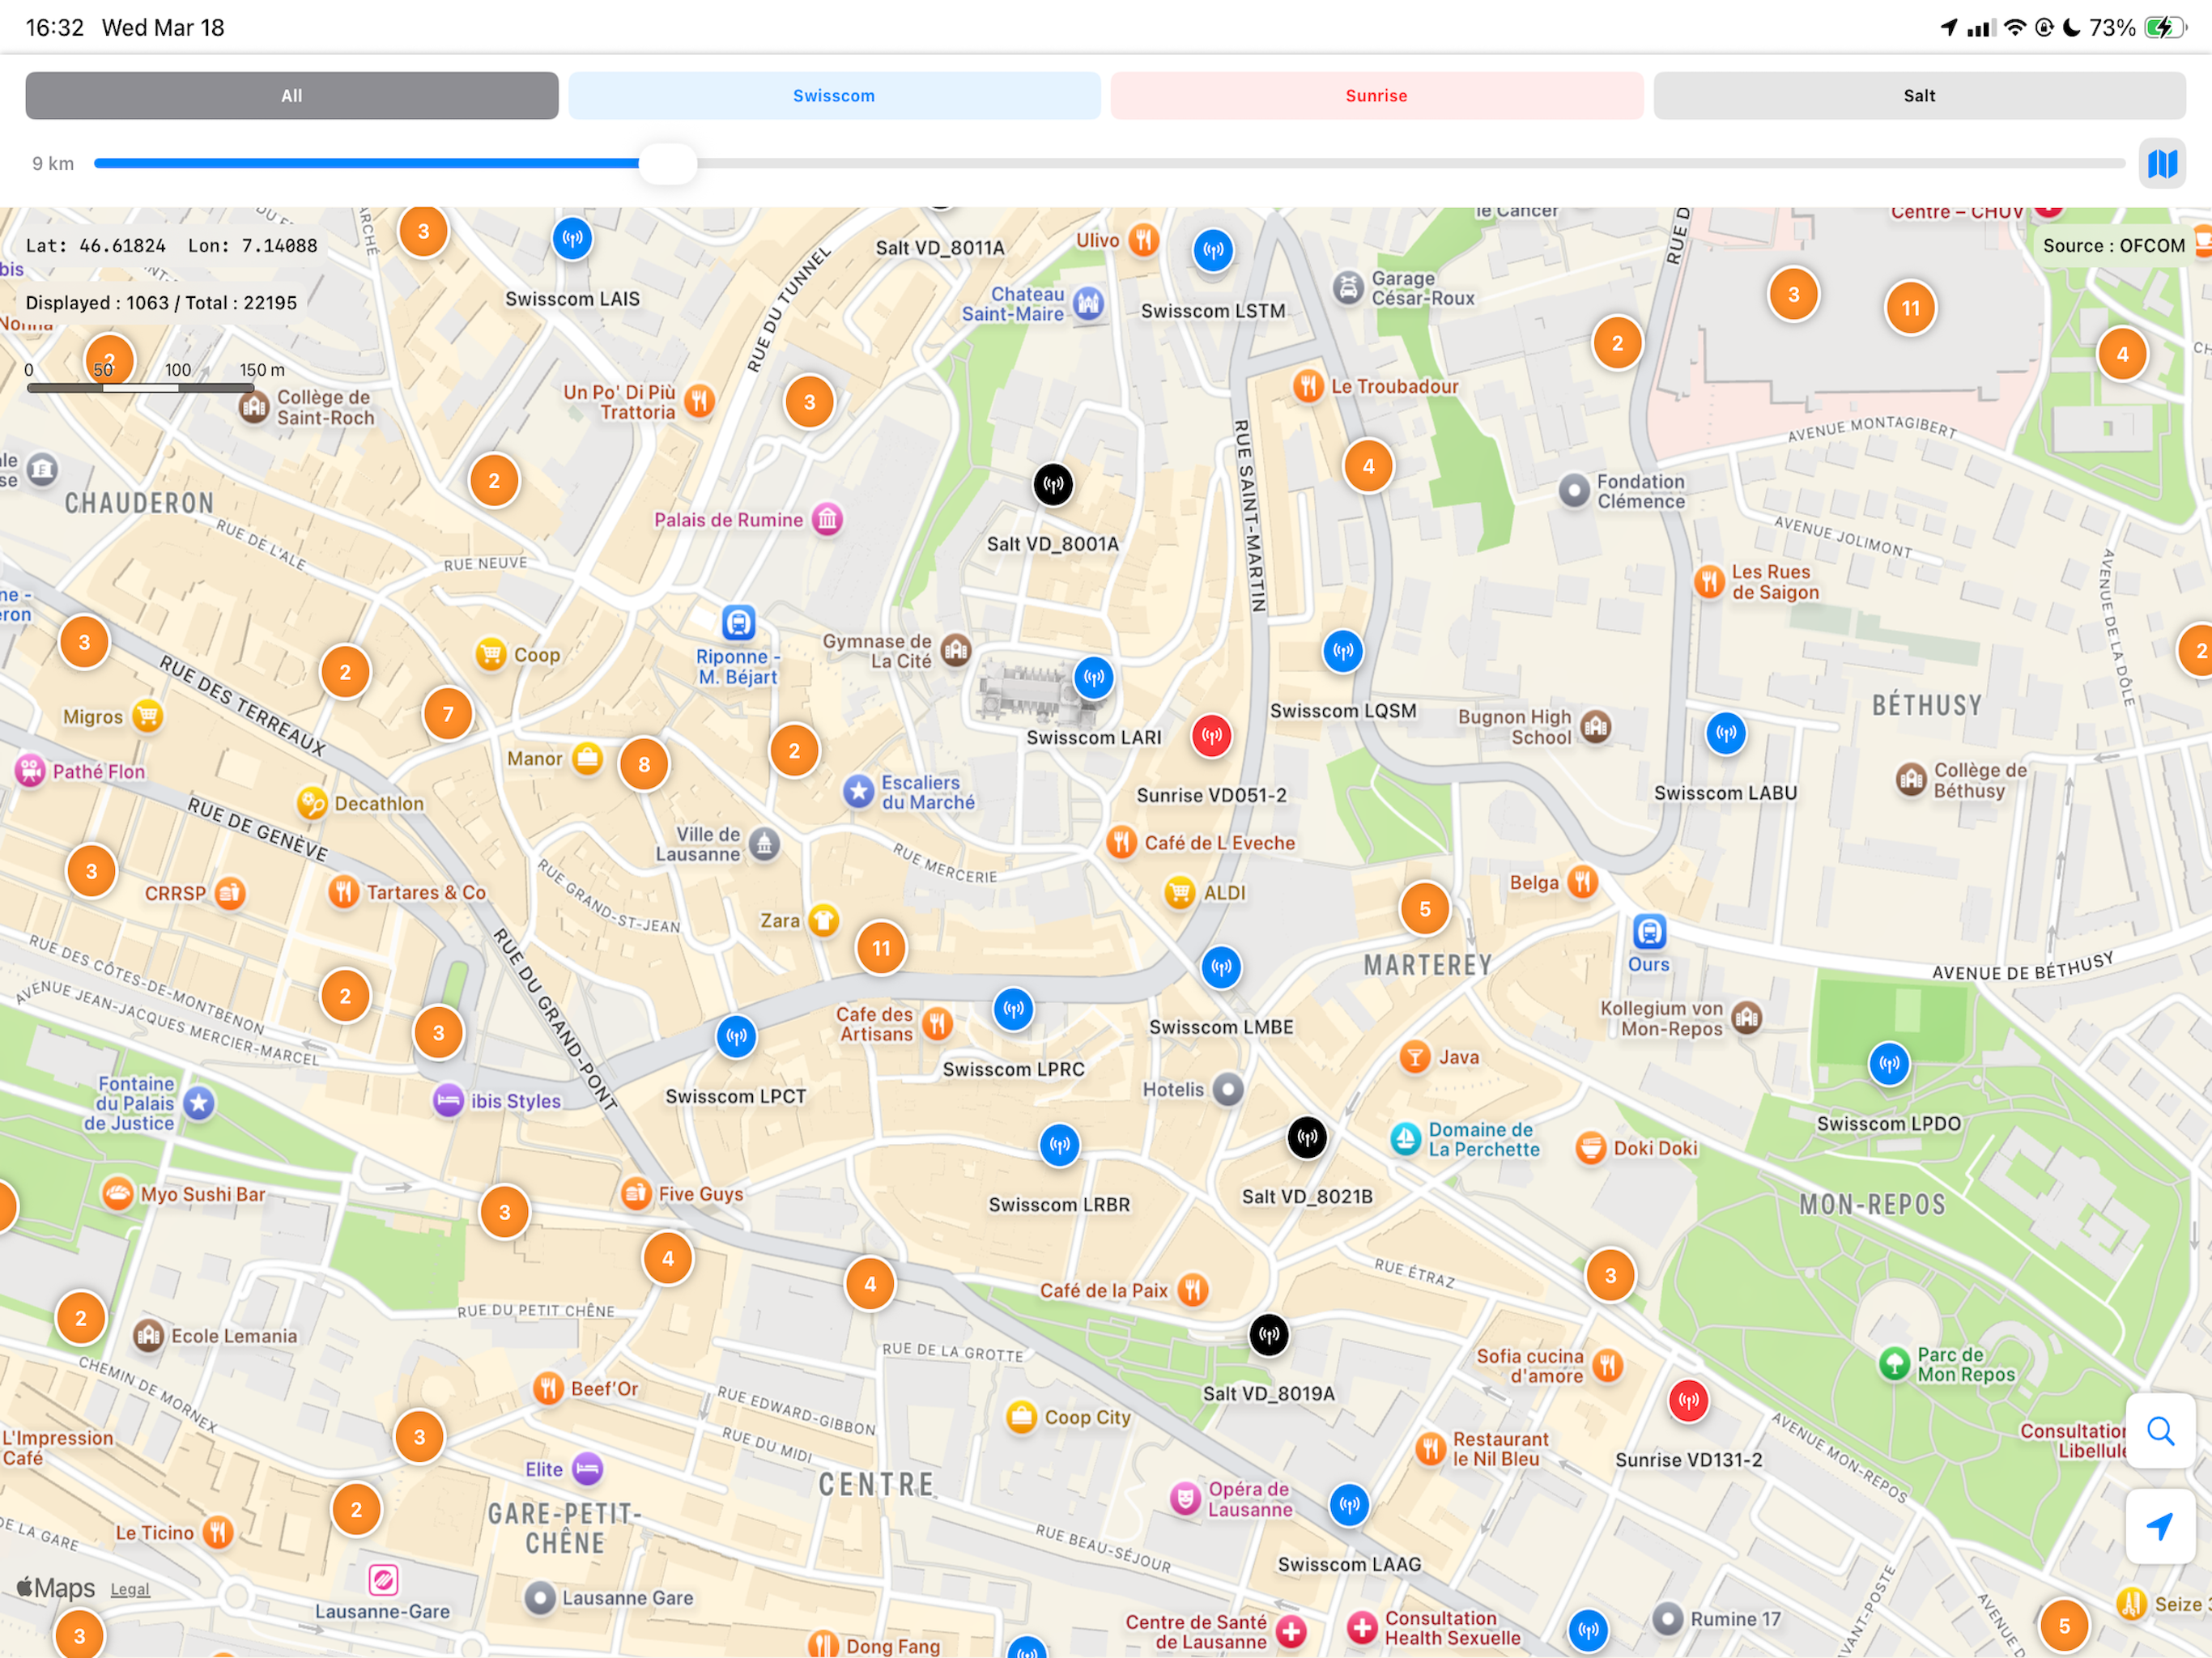Select the Swisscom LAAG antenna pin
The height and width of the screenshot is (1658, 2212).
click(x=1349, y=1504)
